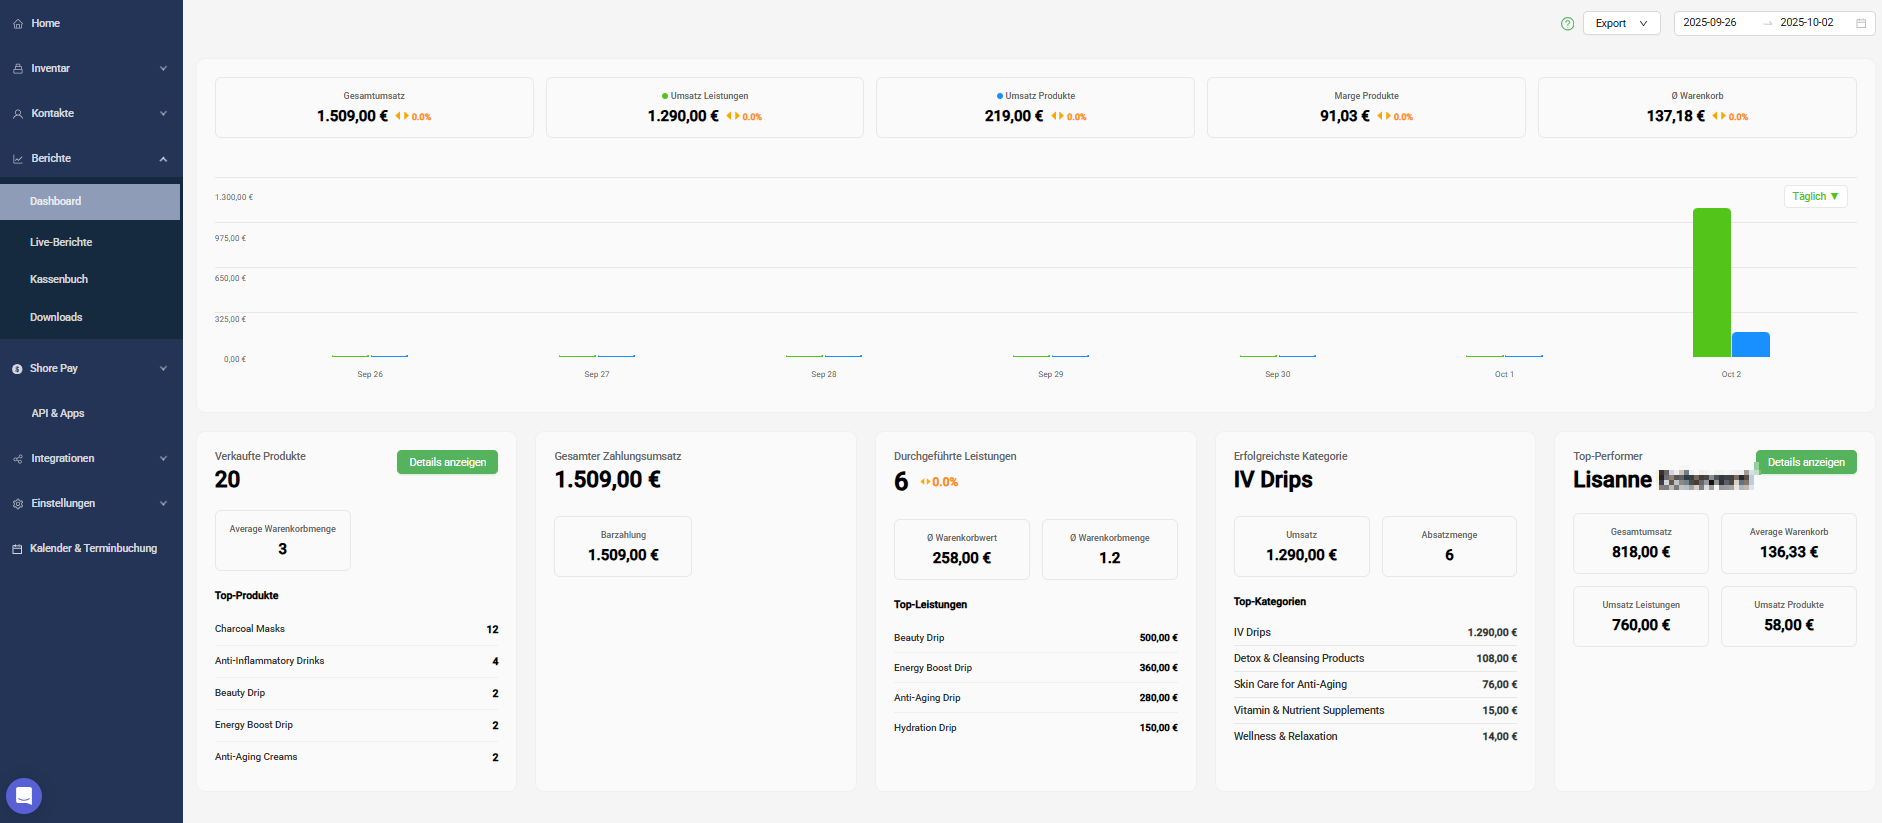Image resolution: width=1882 pixels, height=823 pixels.
Task: Expand the Inventar menu chevron
Action: (x=163, y=69)
